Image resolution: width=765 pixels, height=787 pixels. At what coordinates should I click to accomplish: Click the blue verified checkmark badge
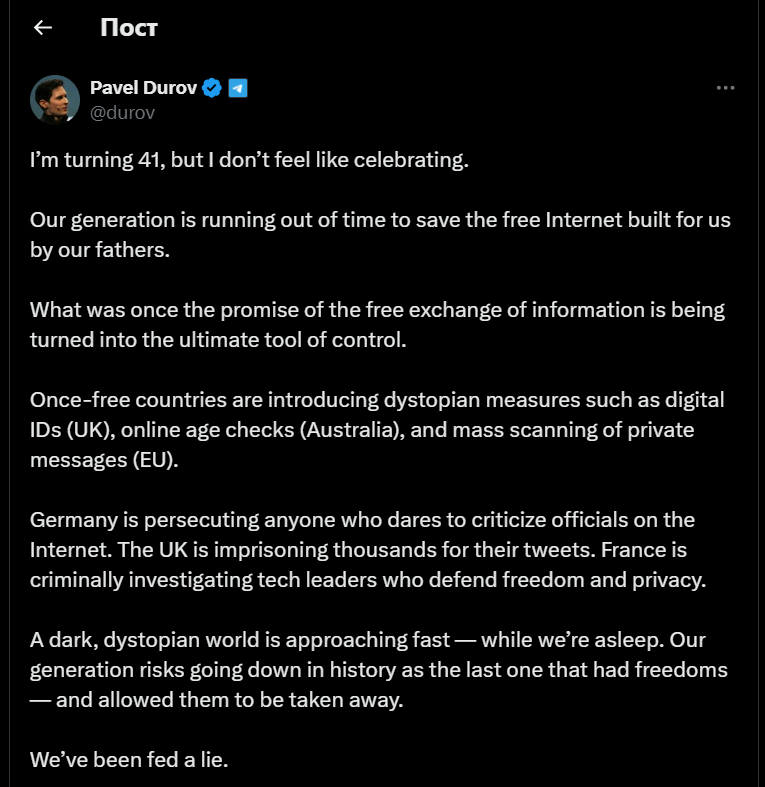tap(212, 88)
